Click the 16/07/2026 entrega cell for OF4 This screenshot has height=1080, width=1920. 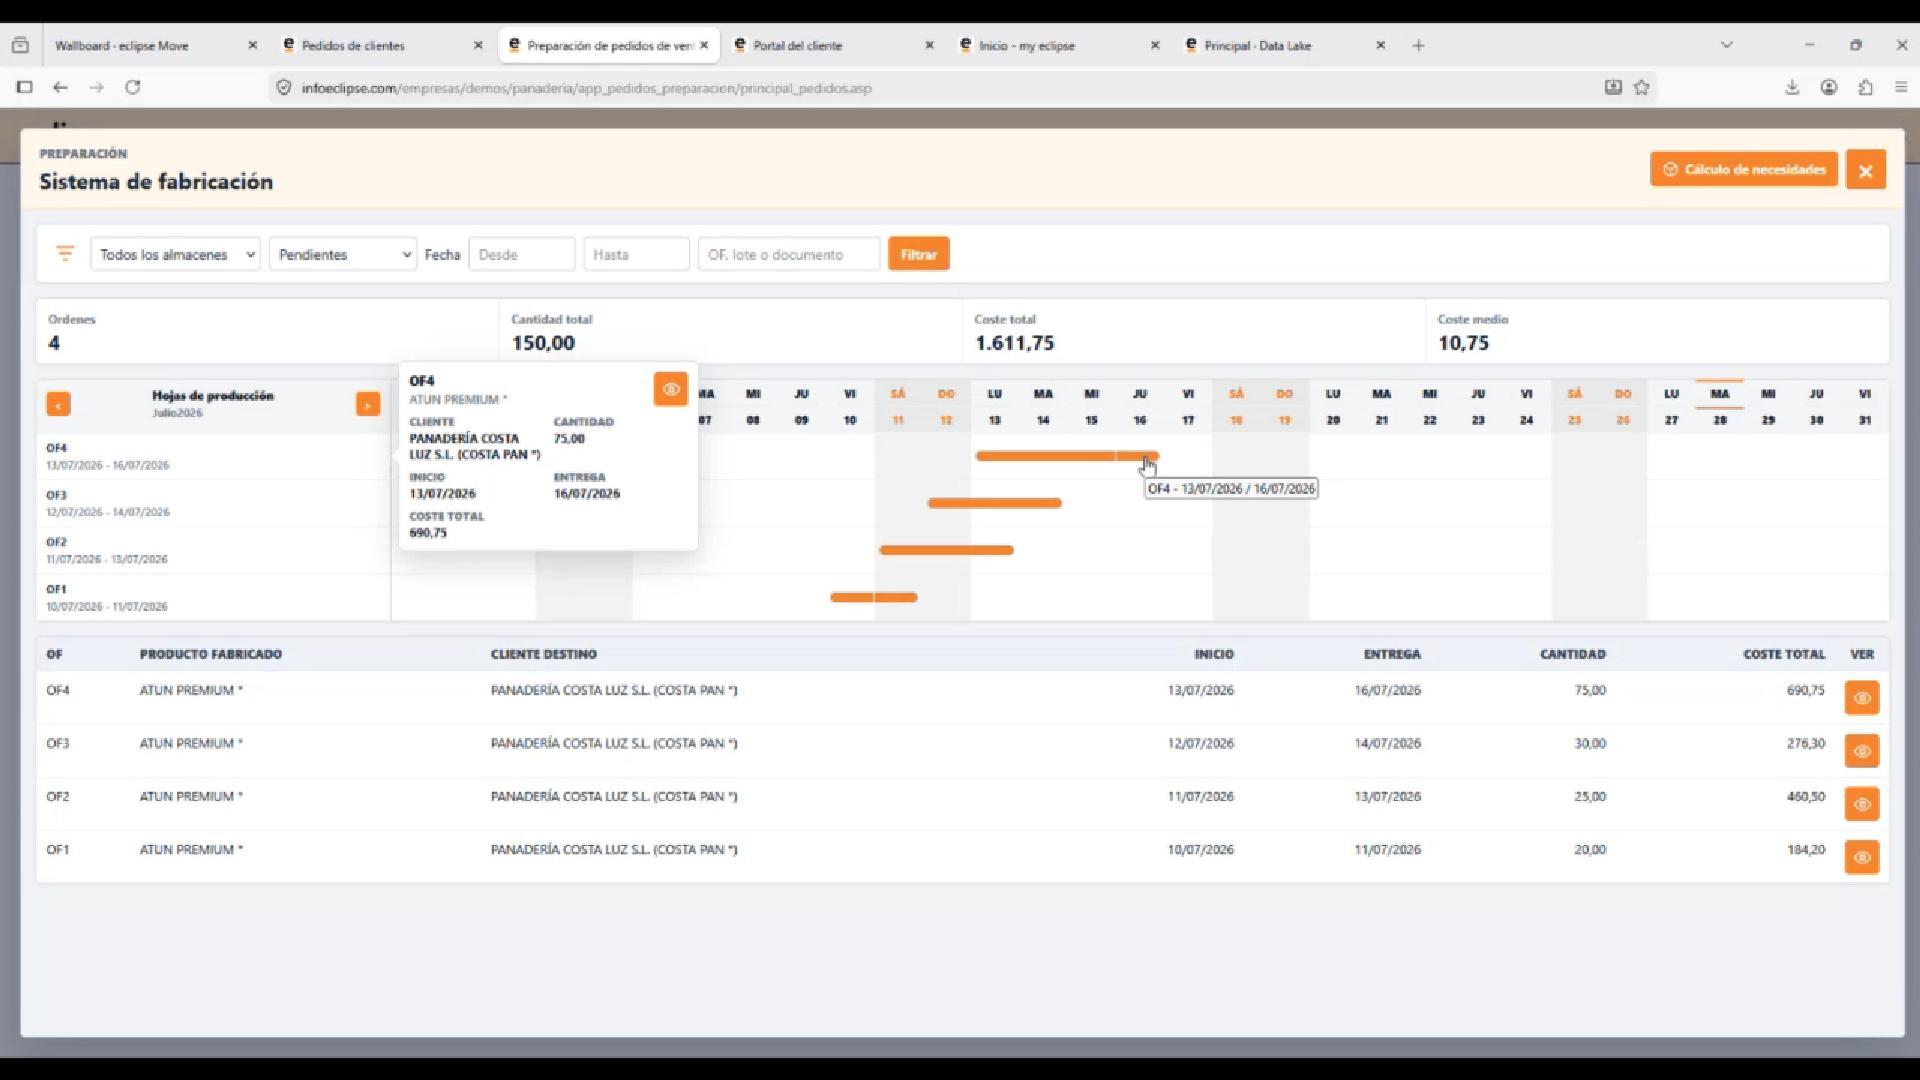(x=1388, y=690)
